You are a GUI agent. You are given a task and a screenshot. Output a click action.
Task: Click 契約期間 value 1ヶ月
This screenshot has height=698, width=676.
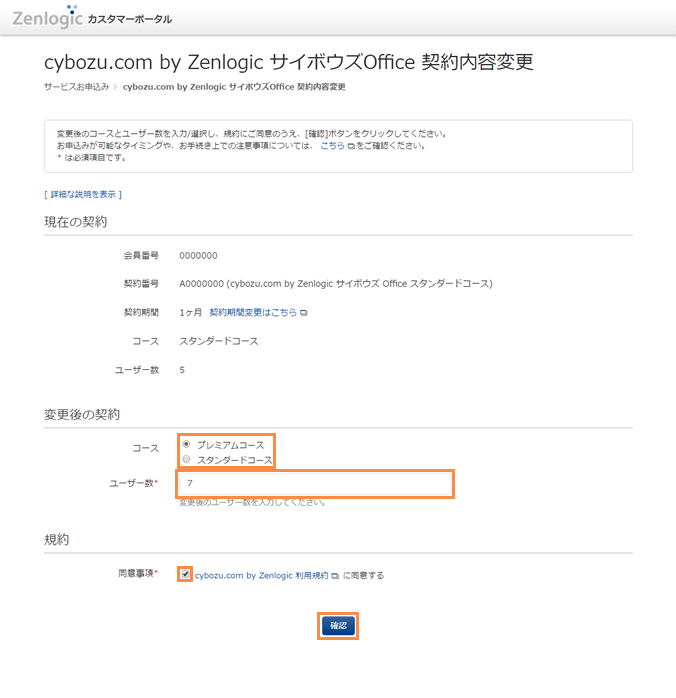click(190, 312)
